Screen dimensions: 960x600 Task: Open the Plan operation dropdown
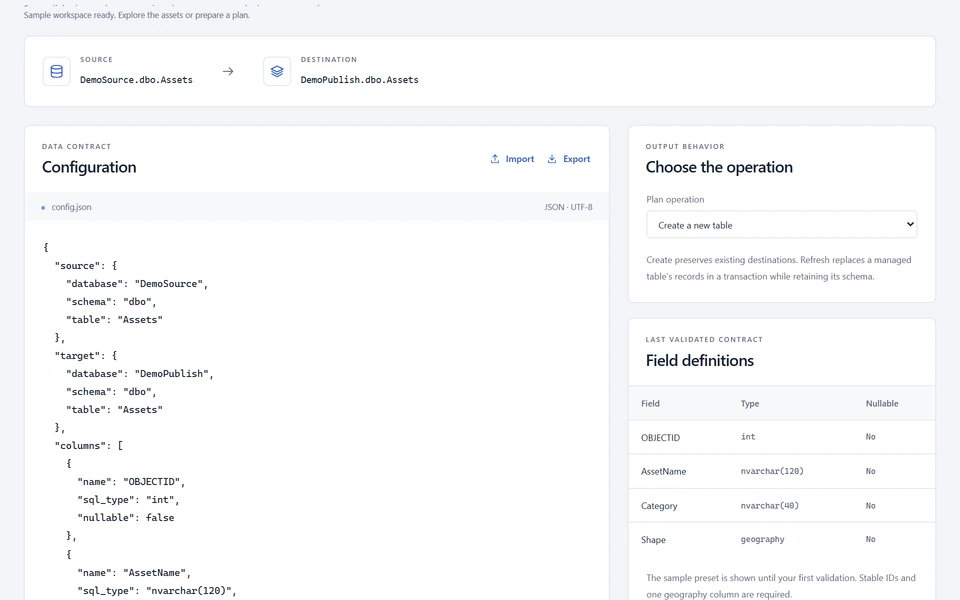[x=781, y=225]
